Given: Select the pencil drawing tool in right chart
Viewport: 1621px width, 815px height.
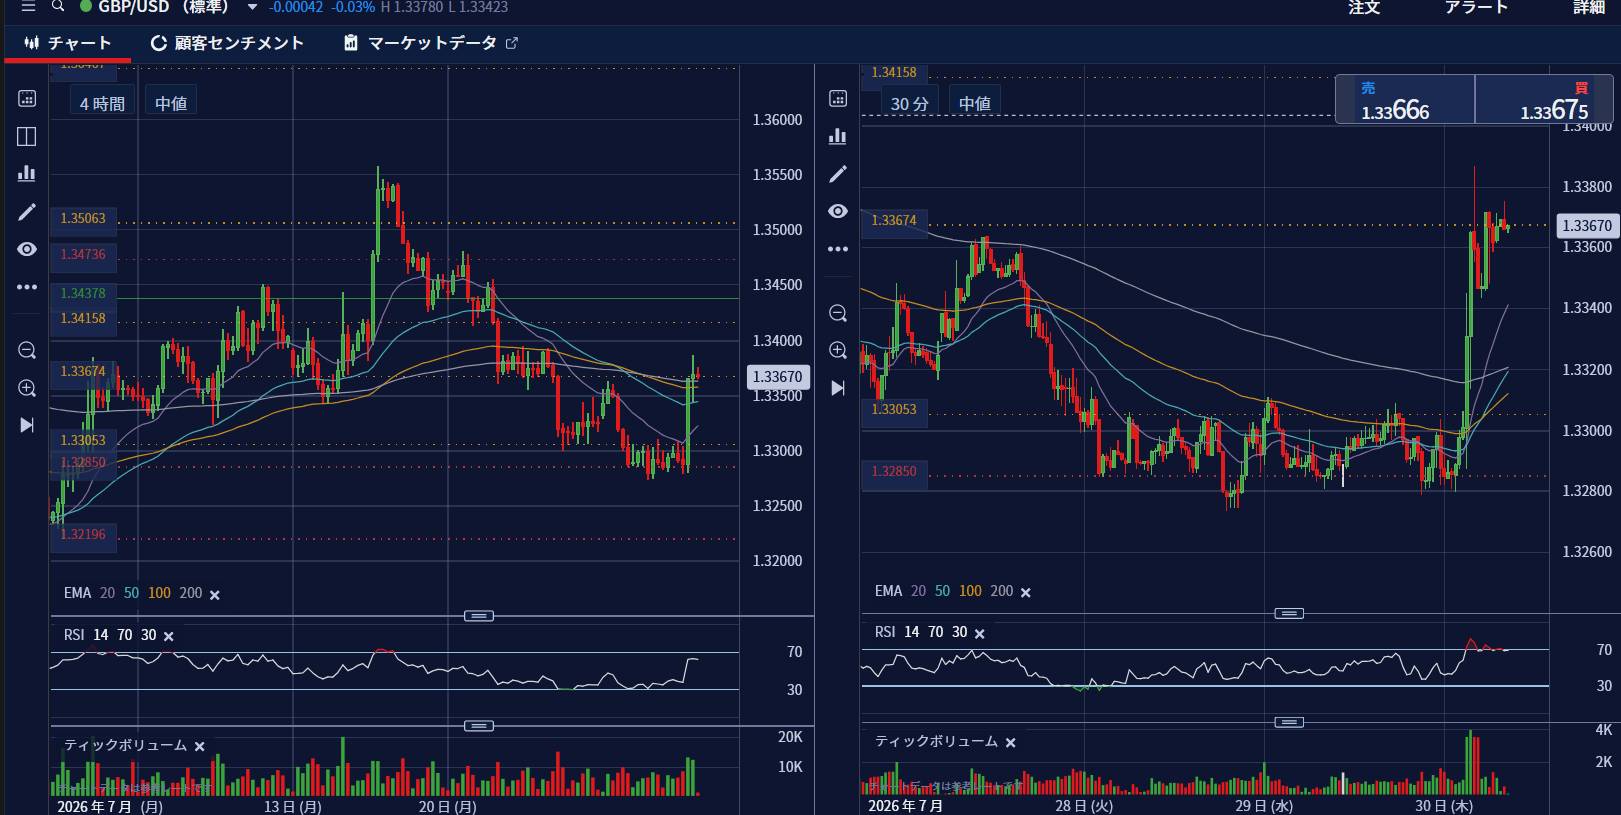Looking at the screenshot, I should coord(838,174).
